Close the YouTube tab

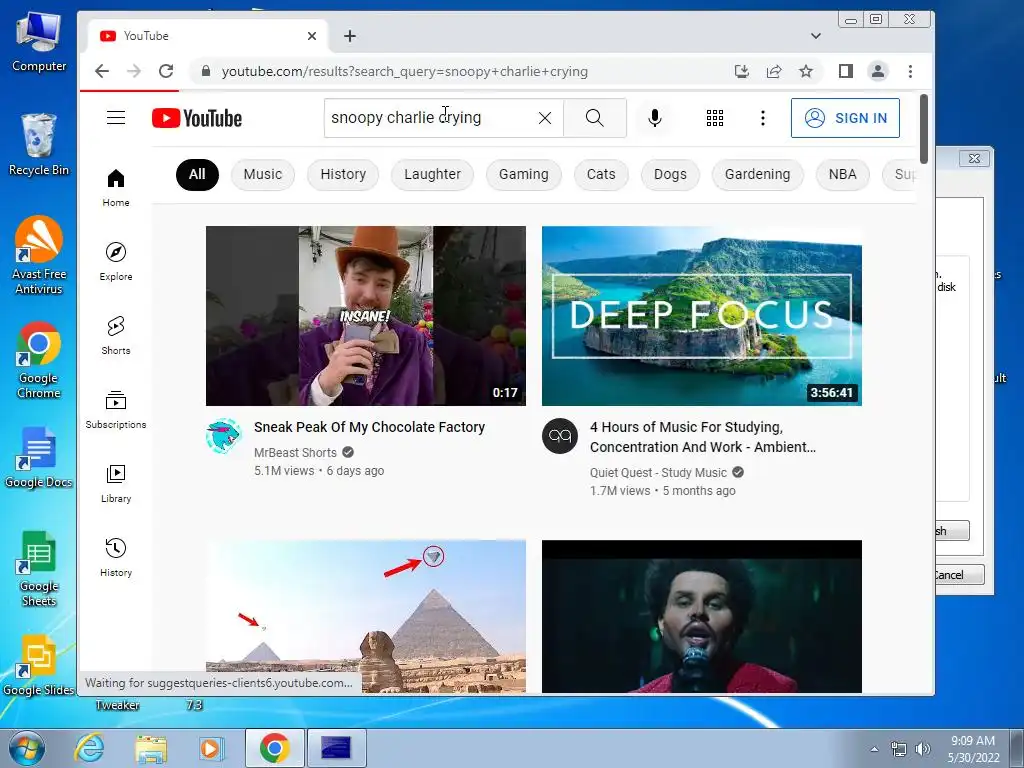(x=312, y=36)
